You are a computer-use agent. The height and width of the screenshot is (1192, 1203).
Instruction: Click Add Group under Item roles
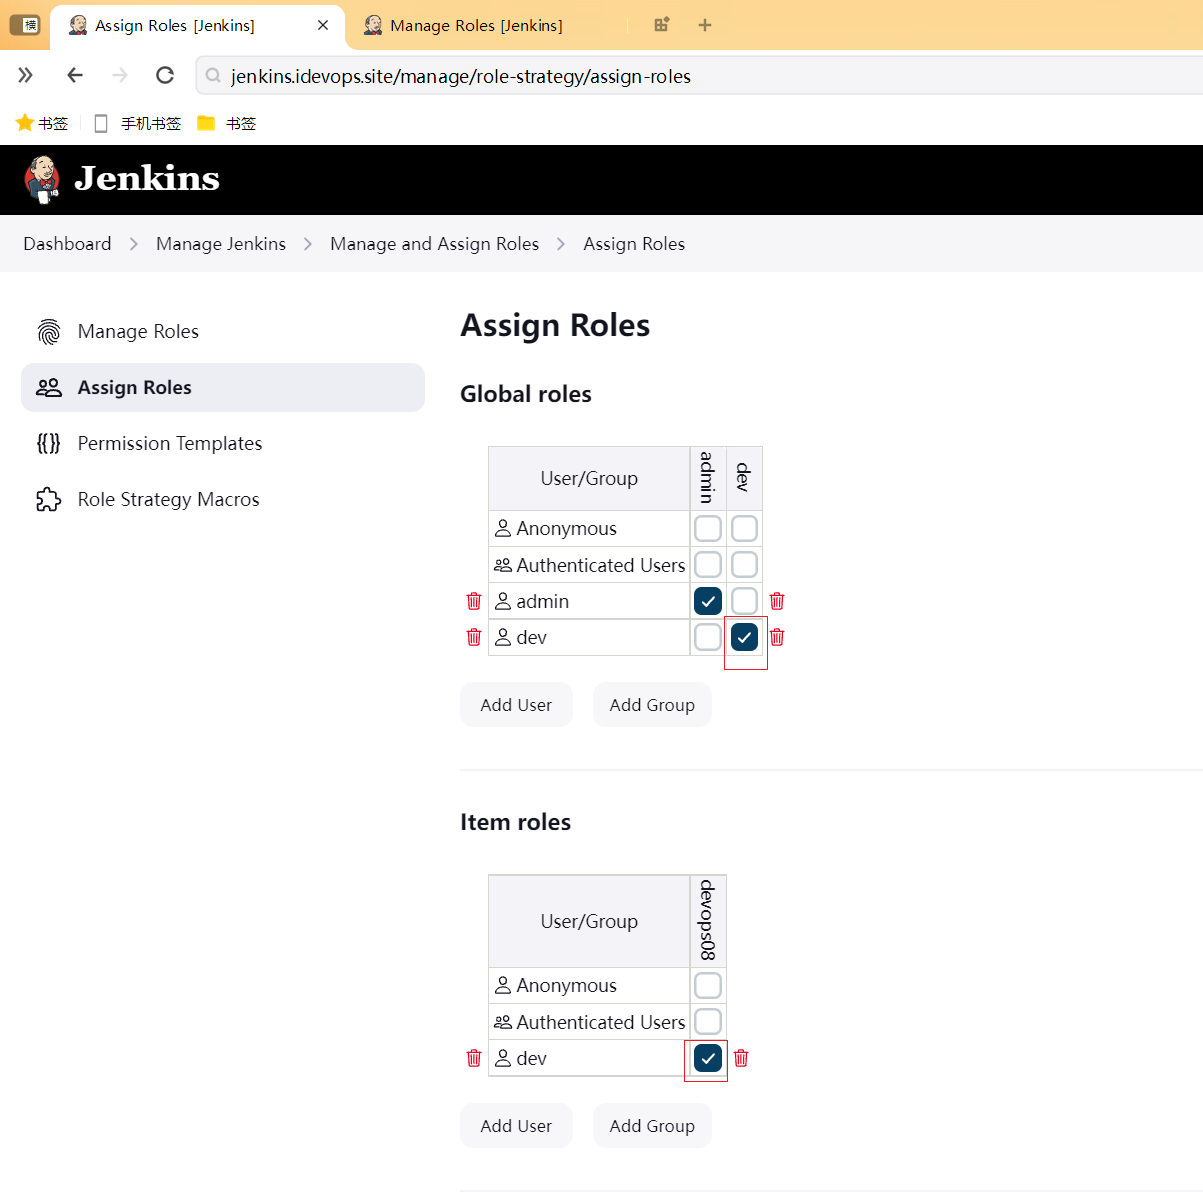click(x=652, y=1126)
